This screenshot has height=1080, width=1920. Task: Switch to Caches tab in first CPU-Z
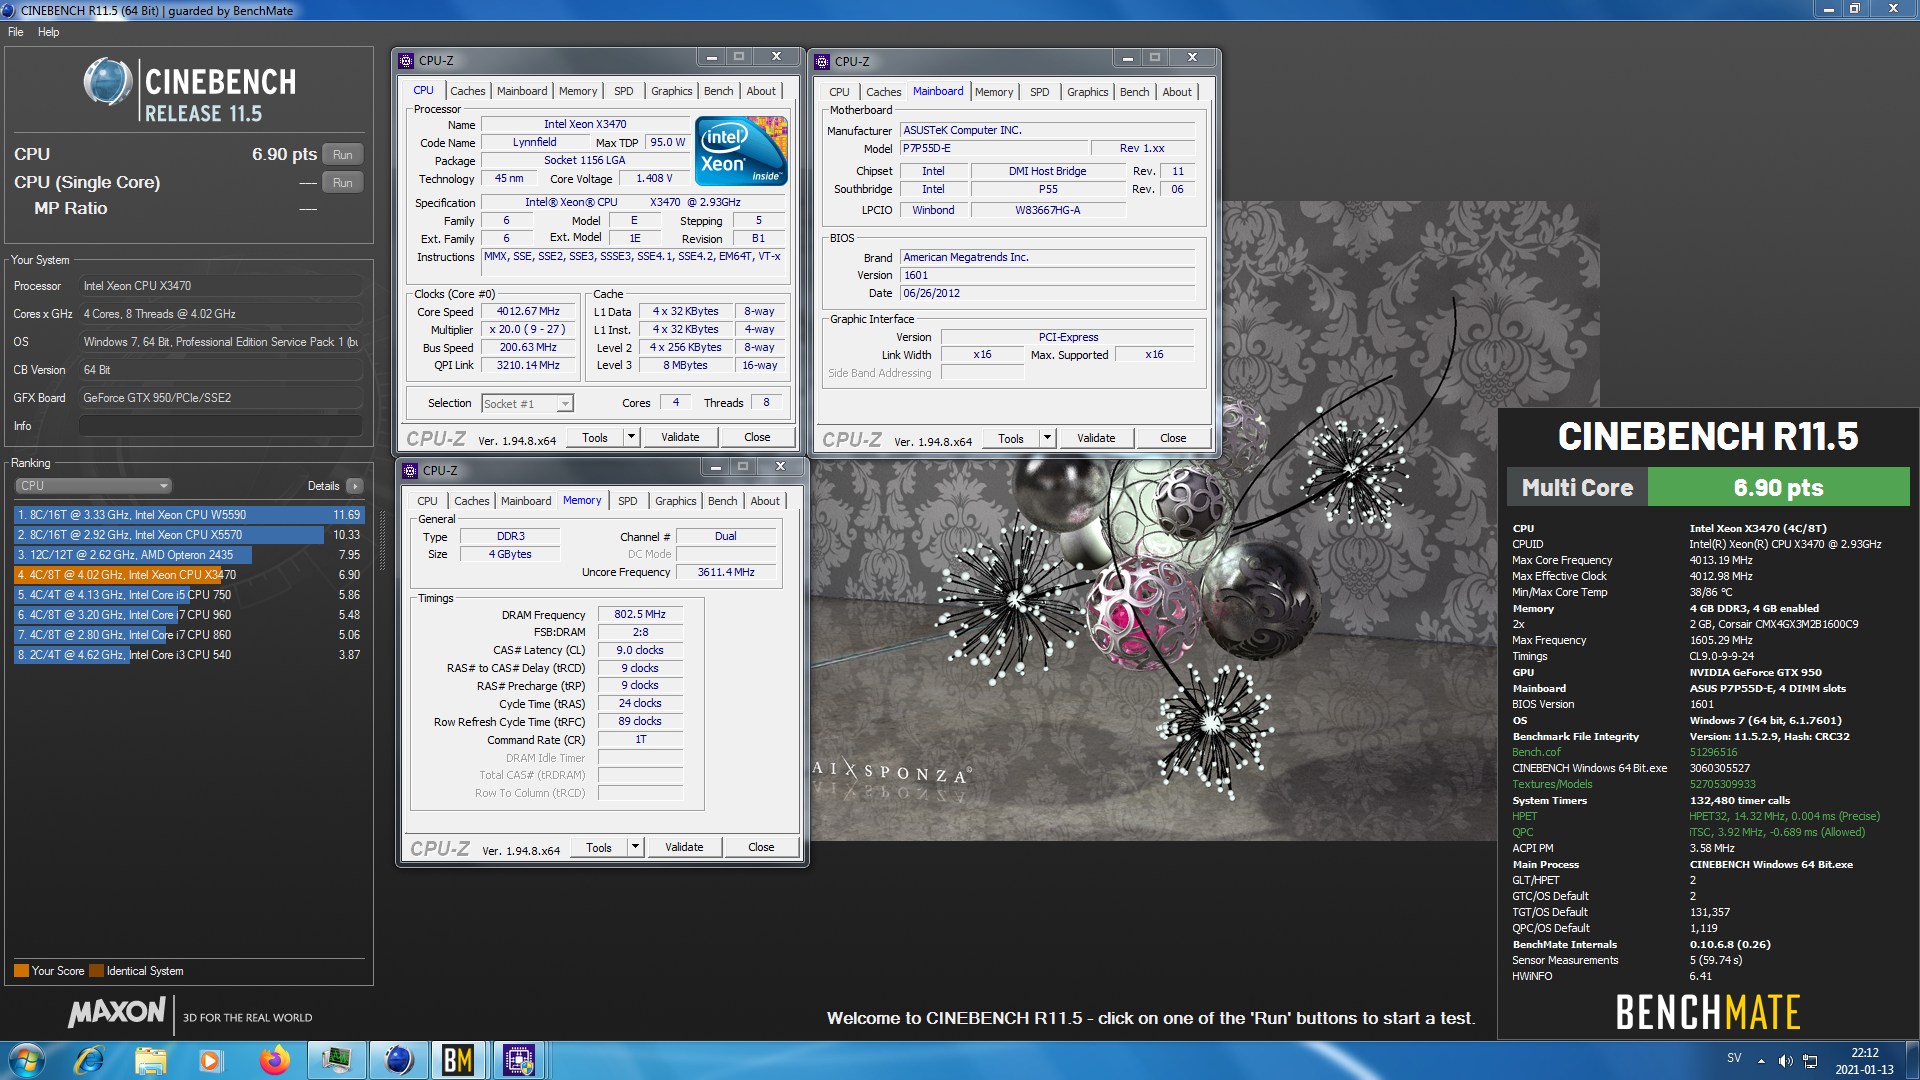click(x=467, y=91)
